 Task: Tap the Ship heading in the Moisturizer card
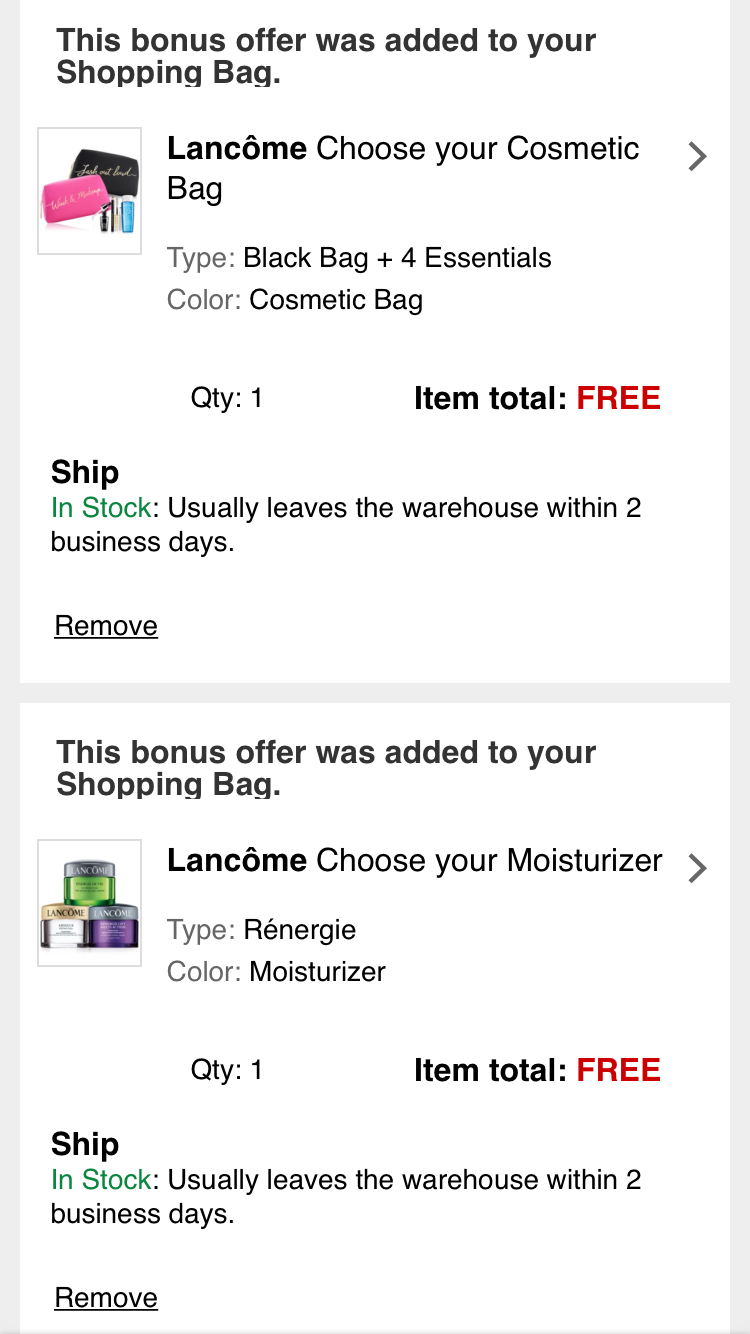pyautogui.click(x=85, y=1145)
